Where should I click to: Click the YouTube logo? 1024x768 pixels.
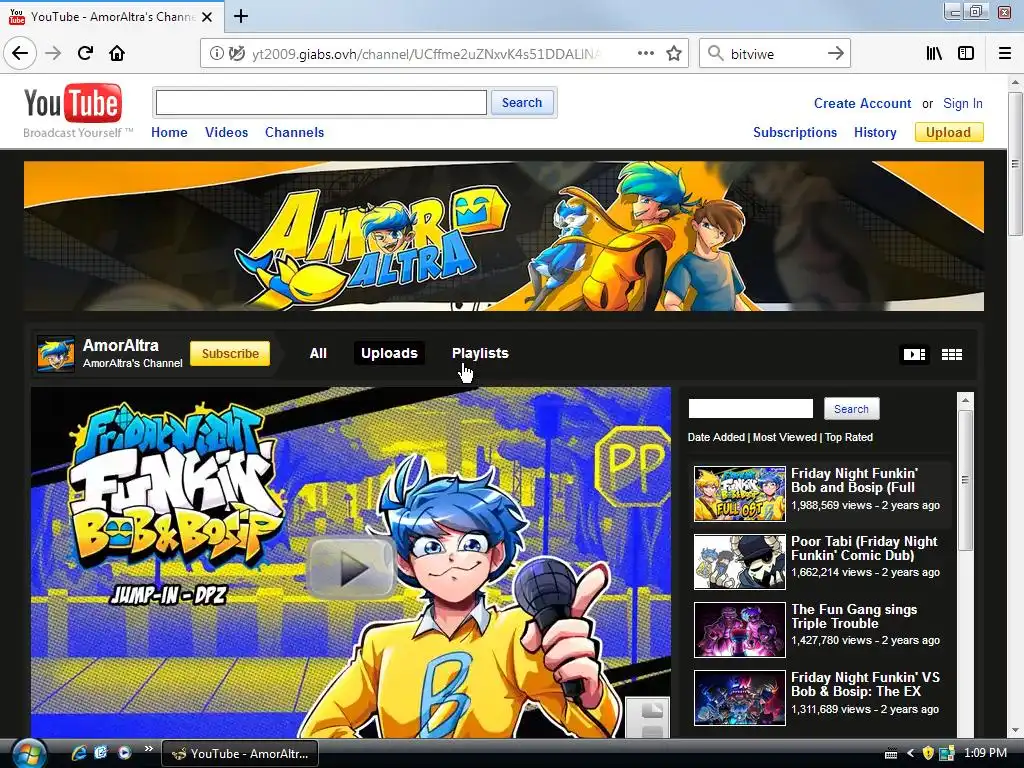73,103
